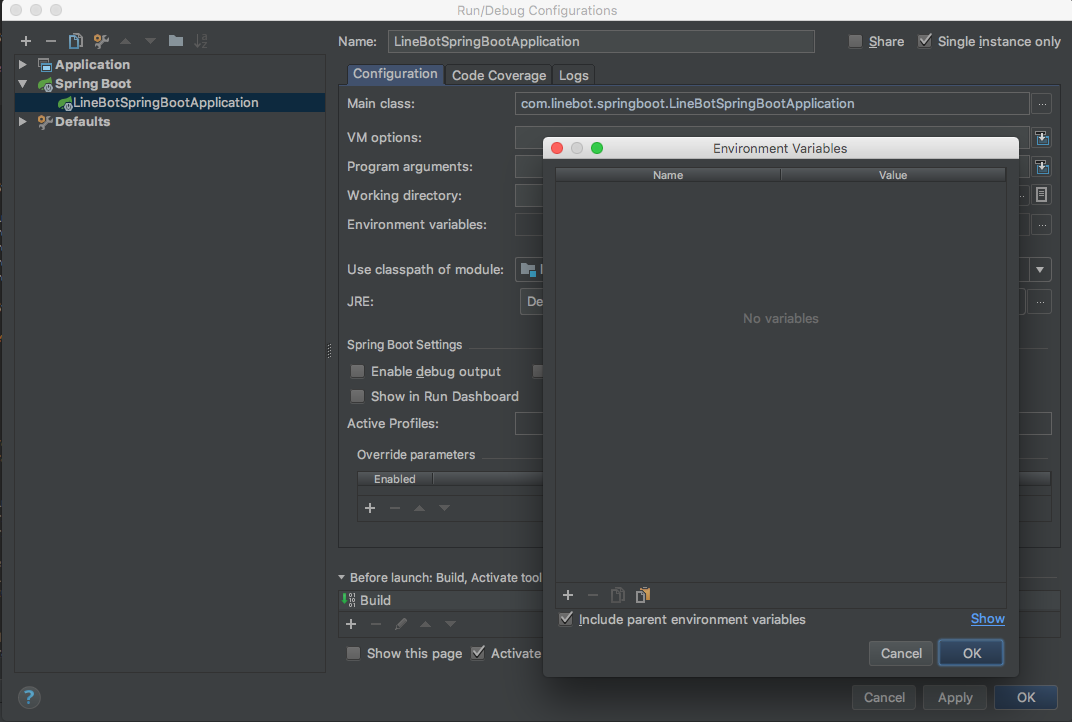Move override parameter up arrow
Viewport: 1072px width, 722px height.
coord(419,508)
